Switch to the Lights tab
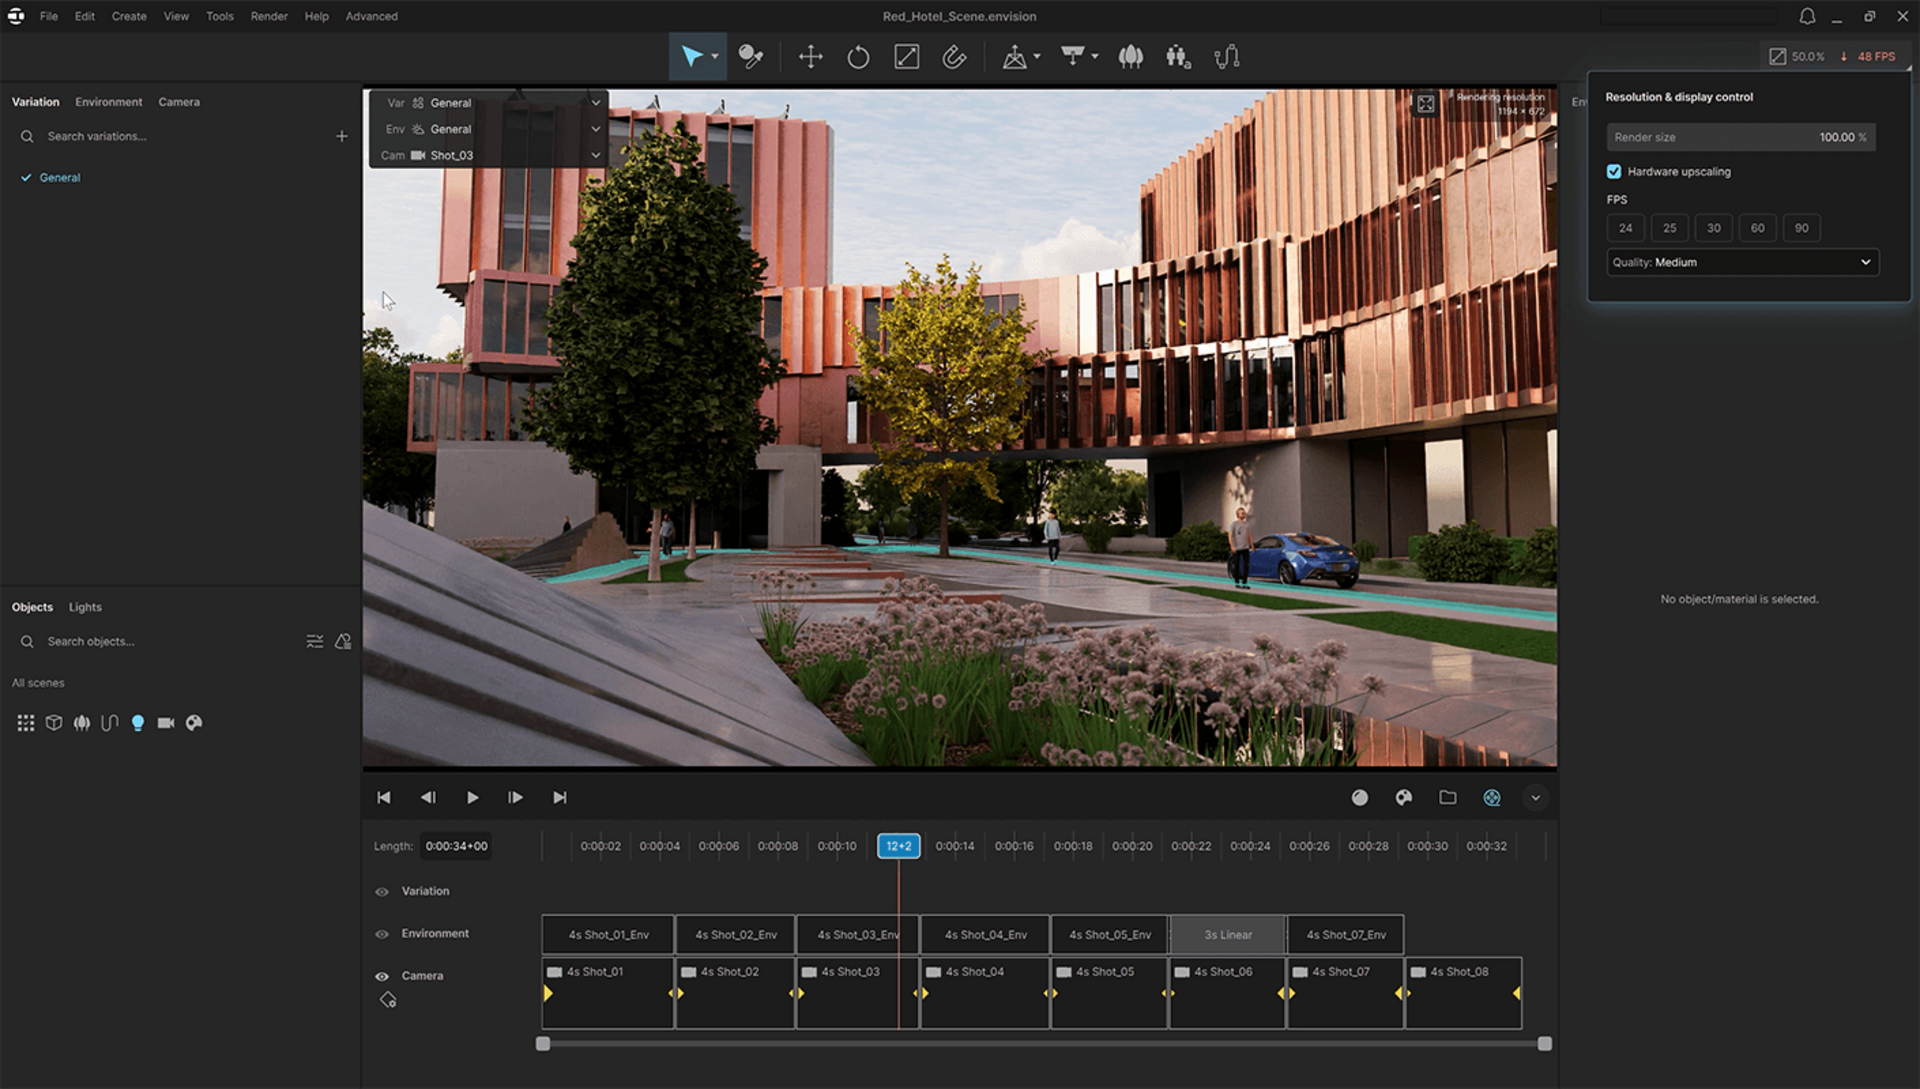Image resolution: width=1920 pixels, height=1089 pixels. click(x=85, y=606)
